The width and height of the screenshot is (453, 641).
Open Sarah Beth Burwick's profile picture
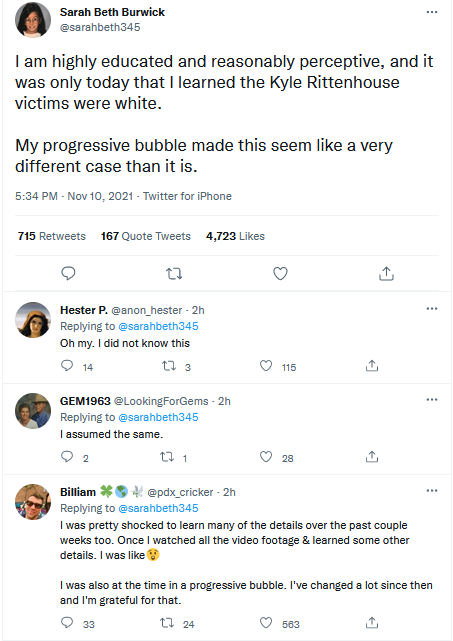33,20
